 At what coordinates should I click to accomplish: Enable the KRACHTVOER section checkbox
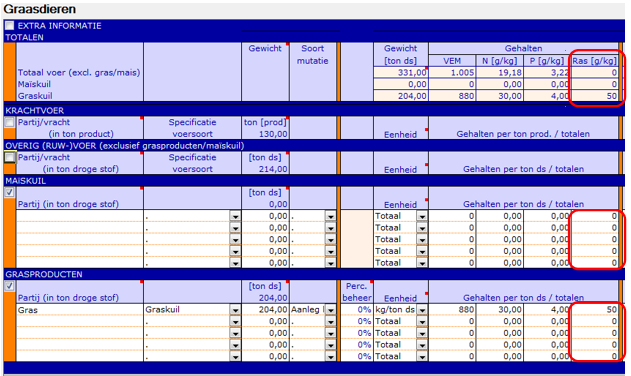[x=10, y=122]
